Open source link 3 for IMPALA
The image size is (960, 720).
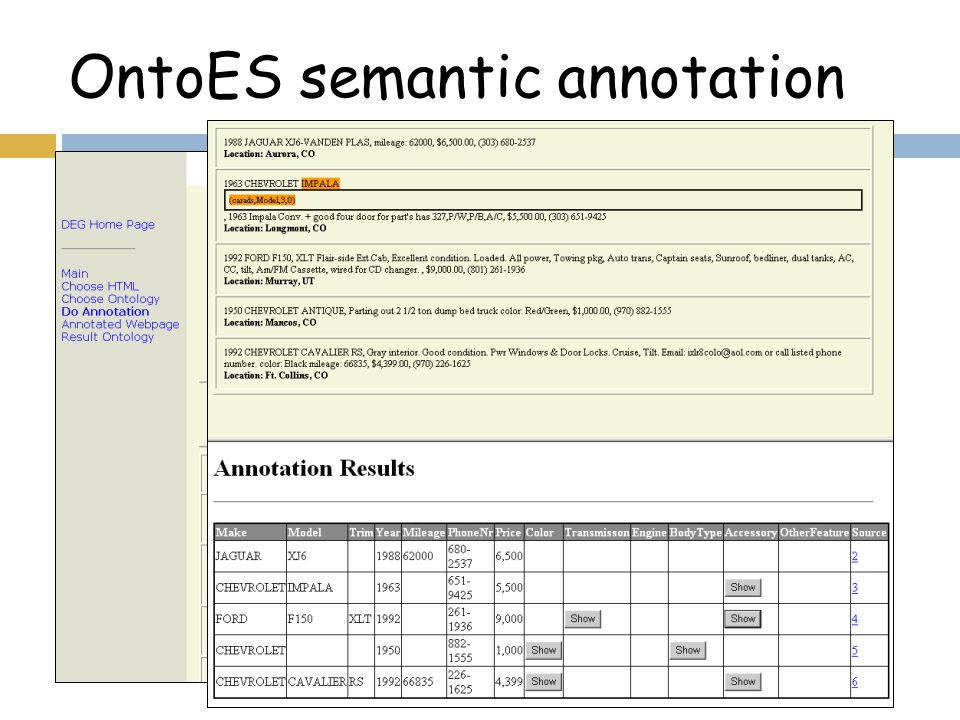(855, 588)
